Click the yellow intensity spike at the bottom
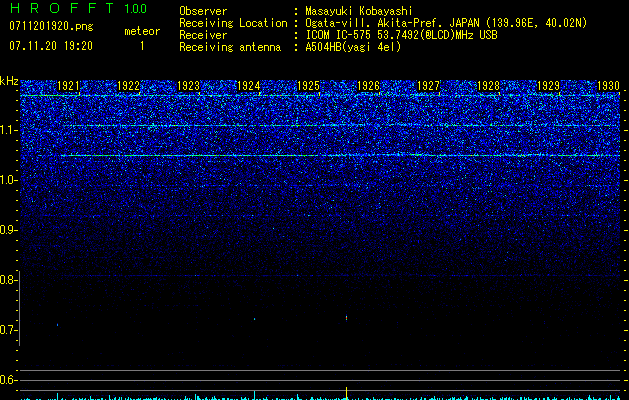 [346, 393]
